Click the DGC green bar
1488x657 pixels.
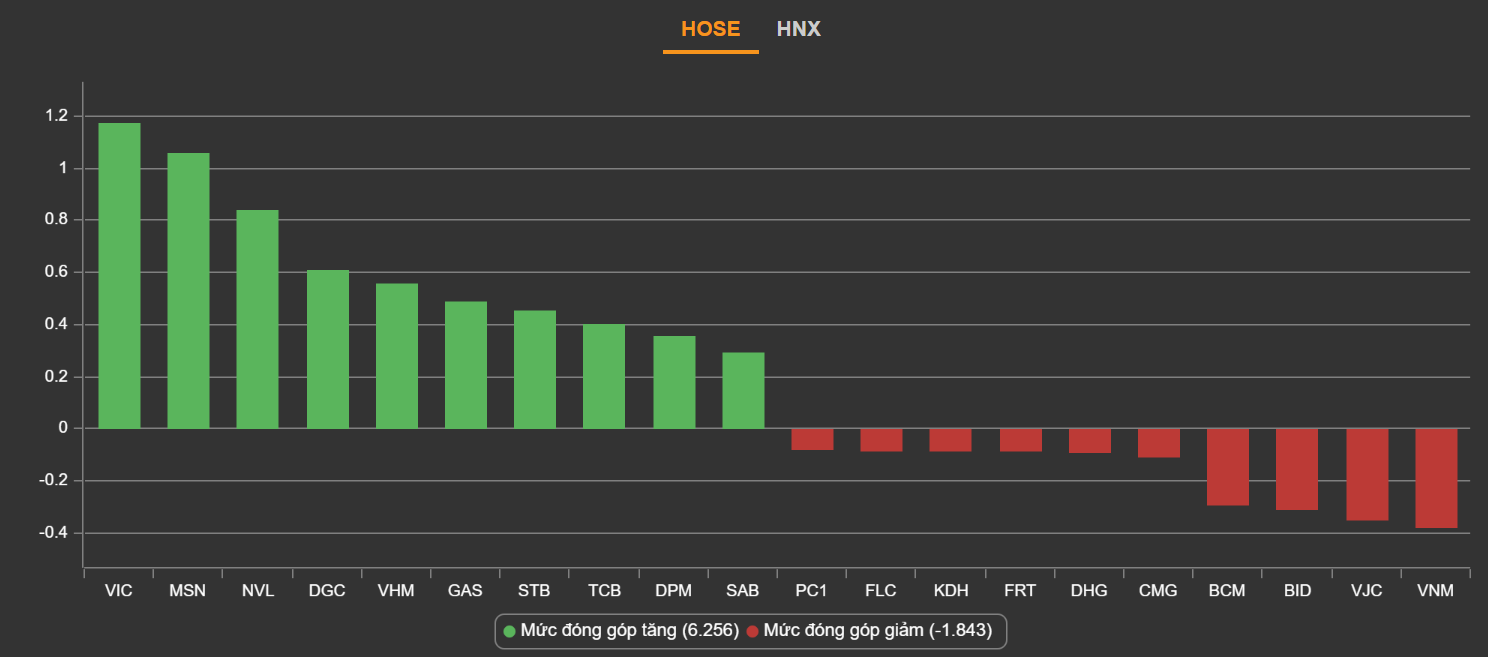327,349
